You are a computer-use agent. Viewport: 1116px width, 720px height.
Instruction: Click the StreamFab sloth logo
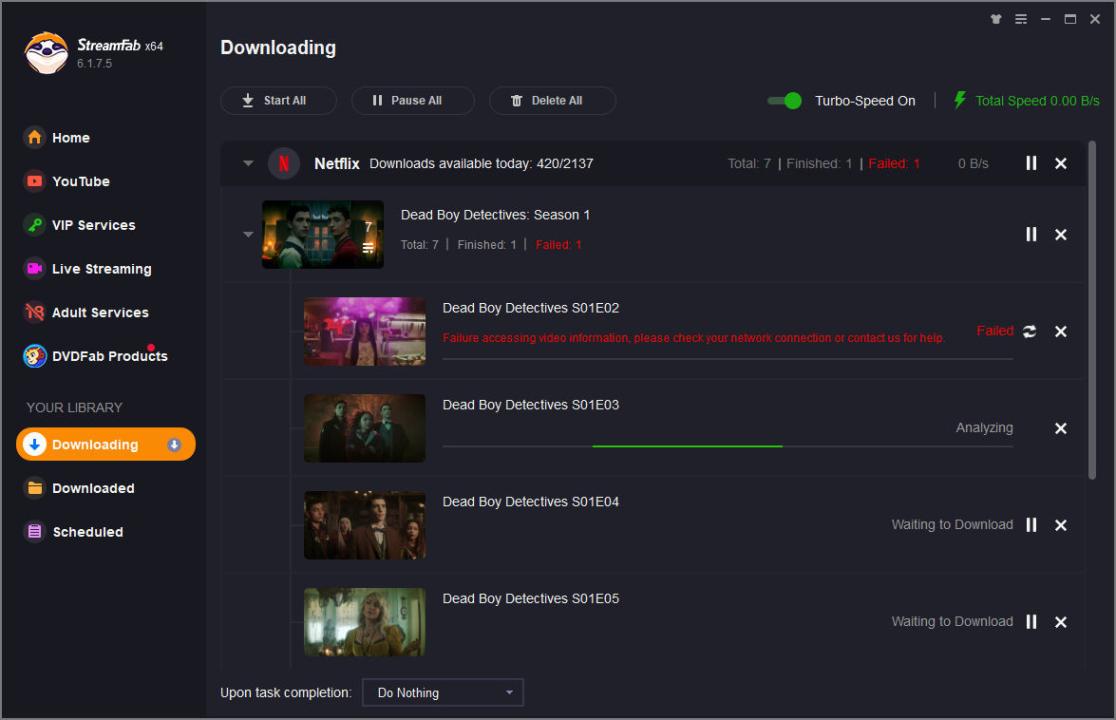click(x=46, y=54)
